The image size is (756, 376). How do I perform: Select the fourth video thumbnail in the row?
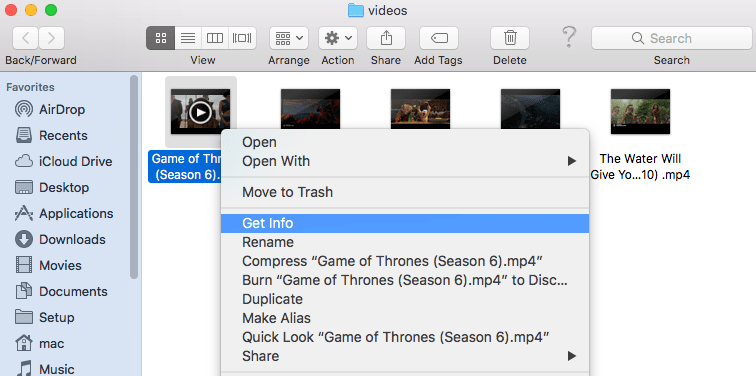click(530, 108)
